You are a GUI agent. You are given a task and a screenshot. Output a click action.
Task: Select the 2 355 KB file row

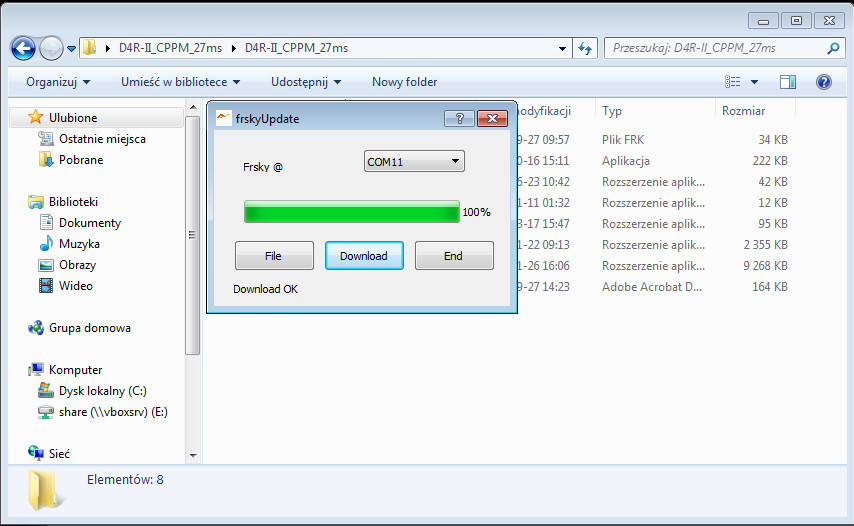[654, 245]
